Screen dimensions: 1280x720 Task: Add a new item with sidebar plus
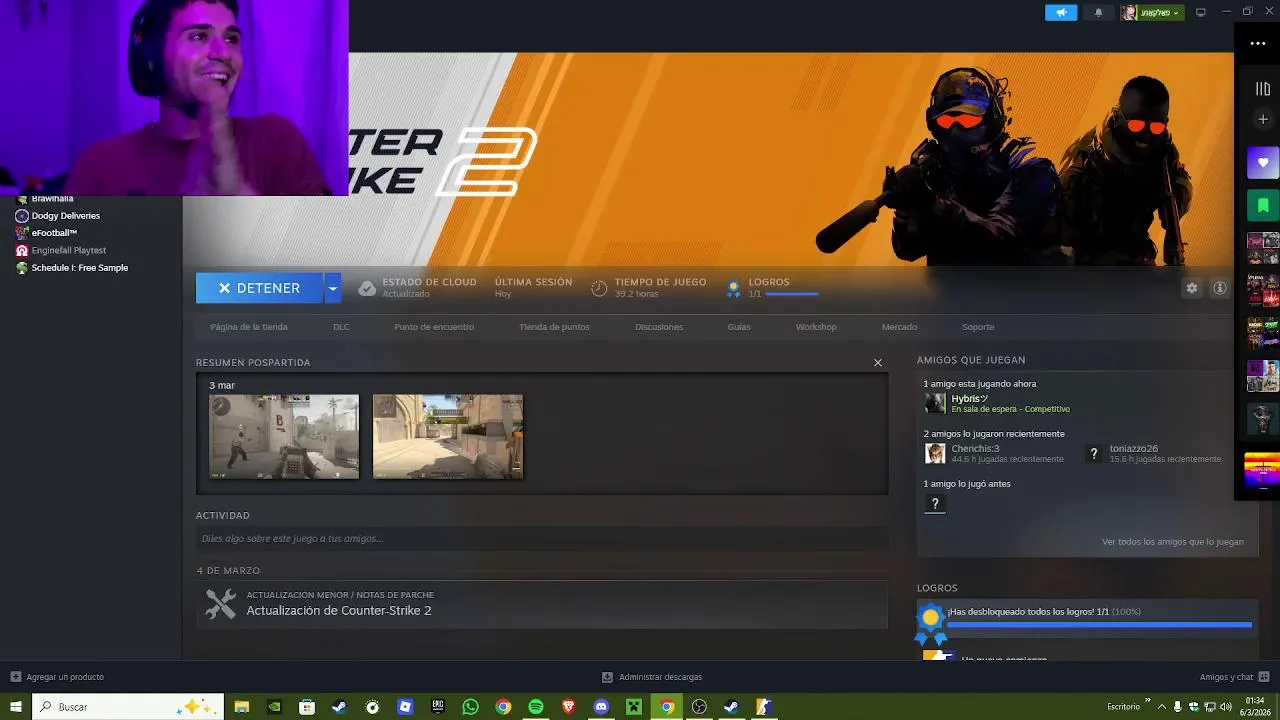1263,120
